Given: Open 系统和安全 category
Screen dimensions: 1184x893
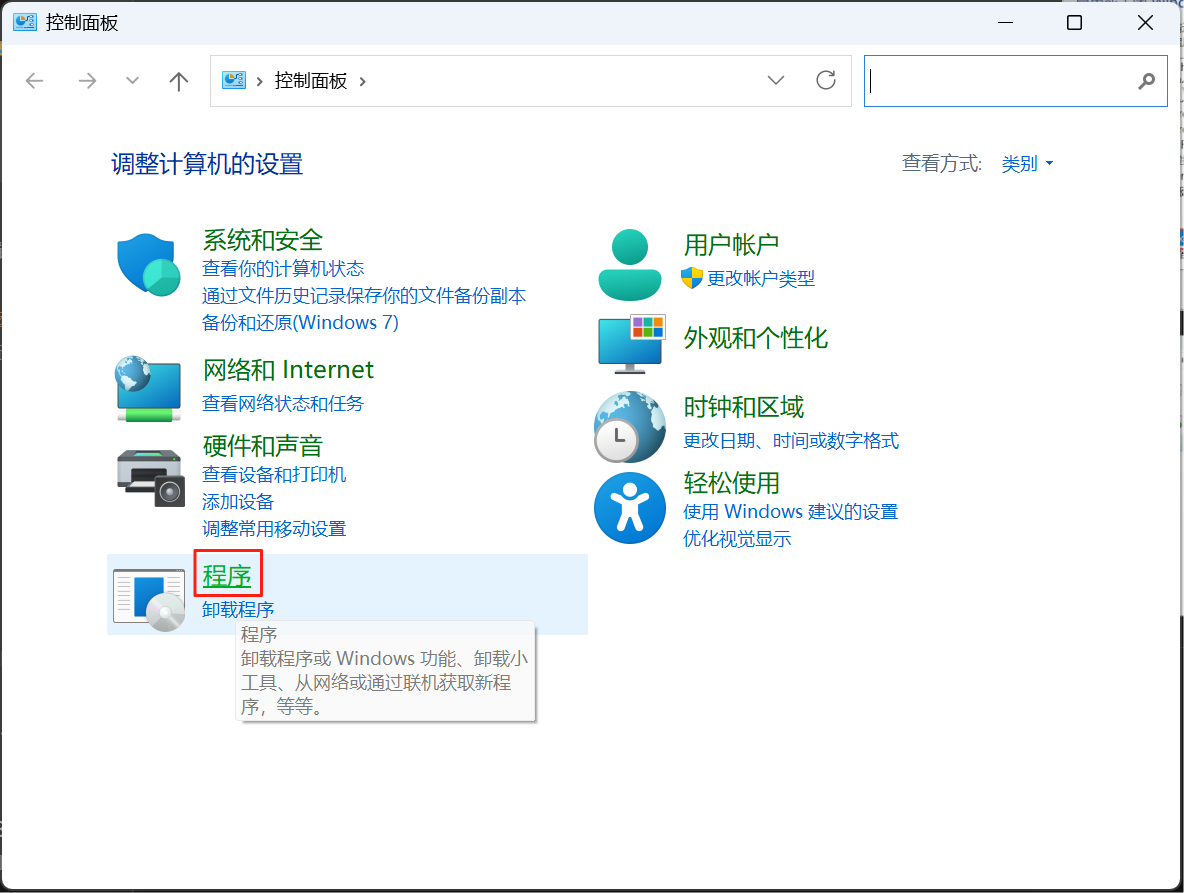Looking at the screenshot, I should pos(262,240).
